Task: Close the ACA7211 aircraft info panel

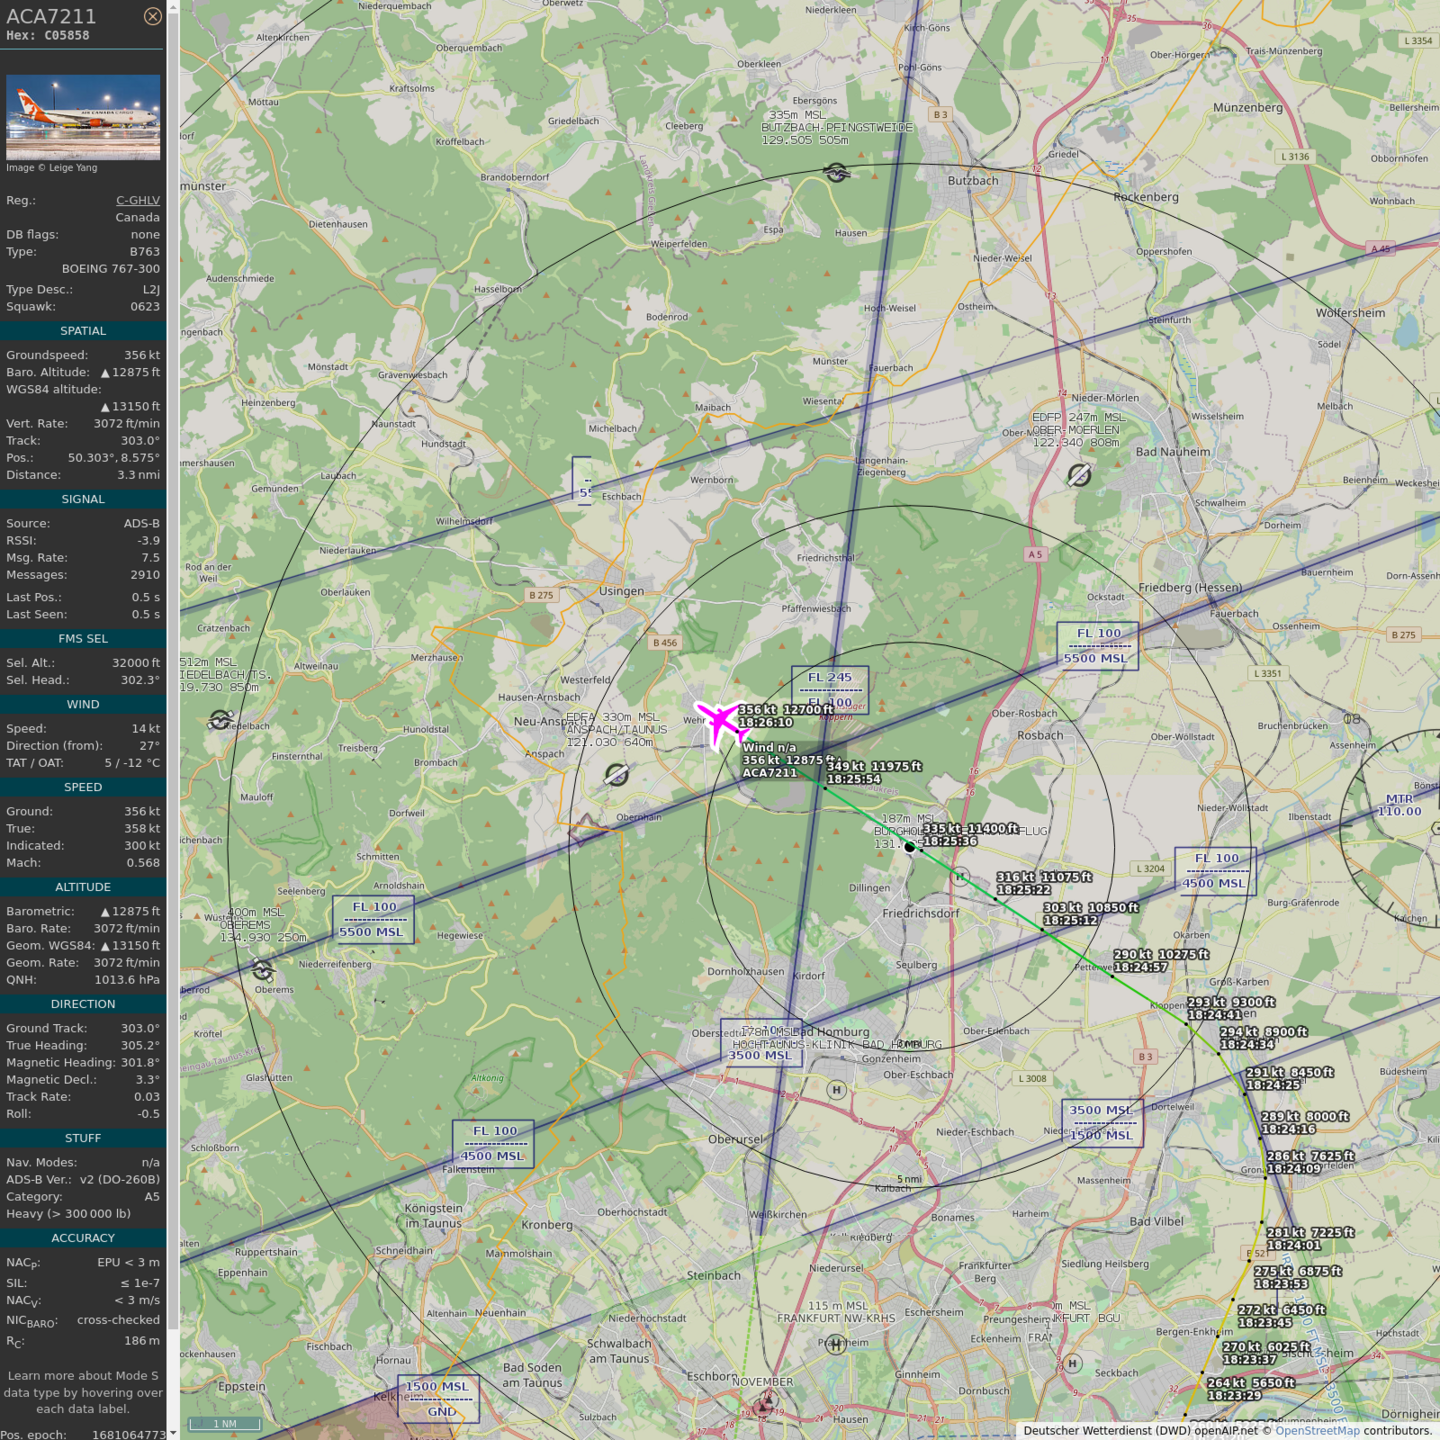Action: coord(152,16)
